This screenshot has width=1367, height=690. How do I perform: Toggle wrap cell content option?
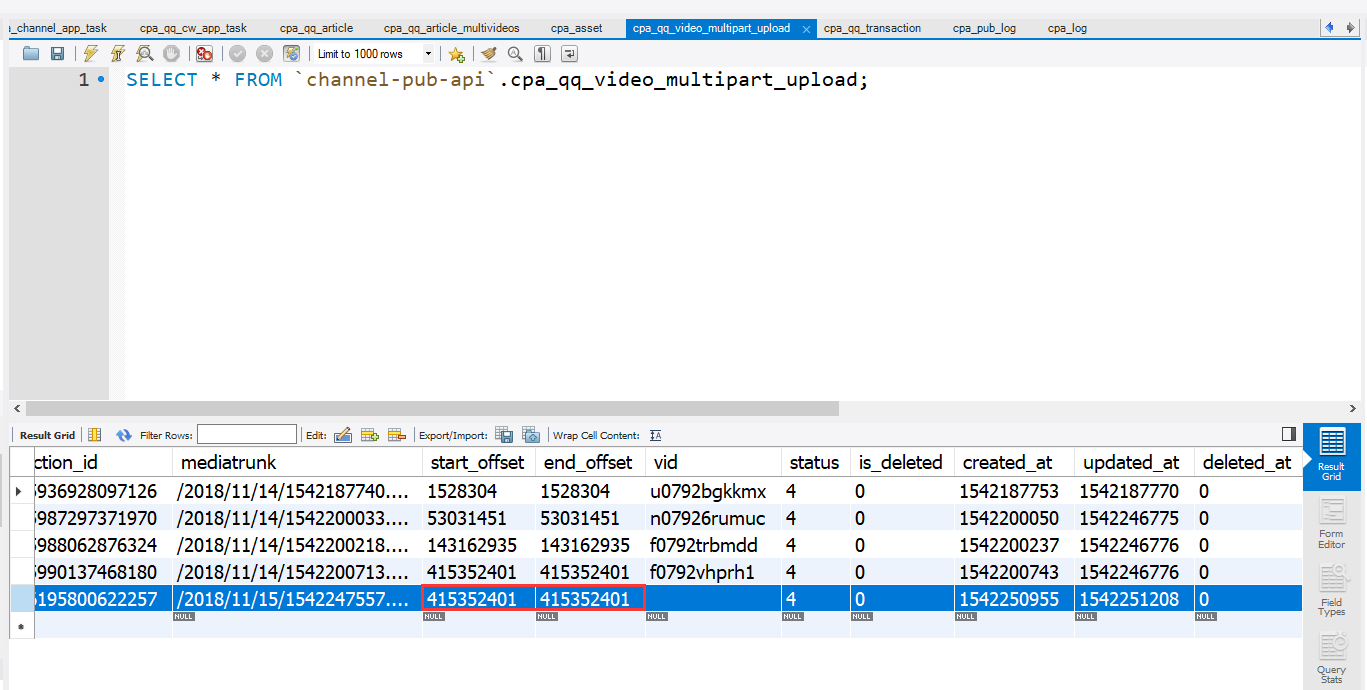click(x=656, y=435)
